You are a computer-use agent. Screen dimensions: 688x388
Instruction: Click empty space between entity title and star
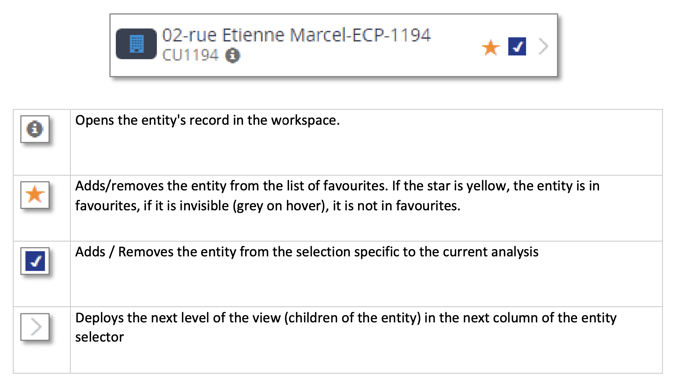coord(456,46)
